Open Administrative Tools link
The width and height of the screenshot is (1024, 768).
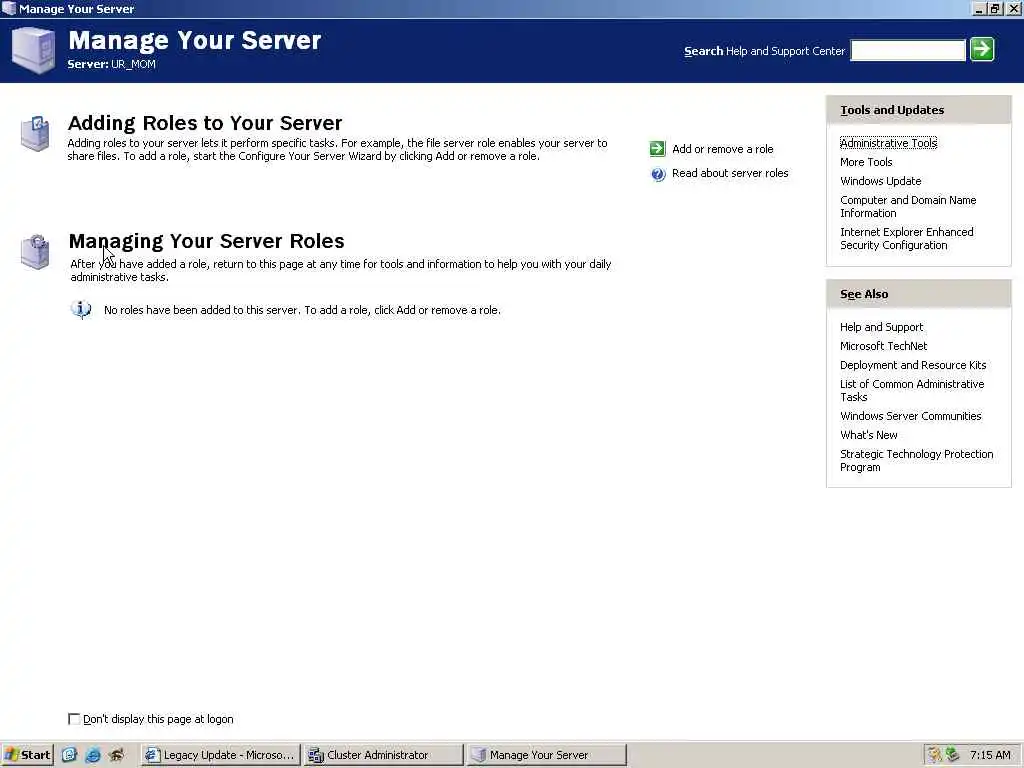point(888,143)
